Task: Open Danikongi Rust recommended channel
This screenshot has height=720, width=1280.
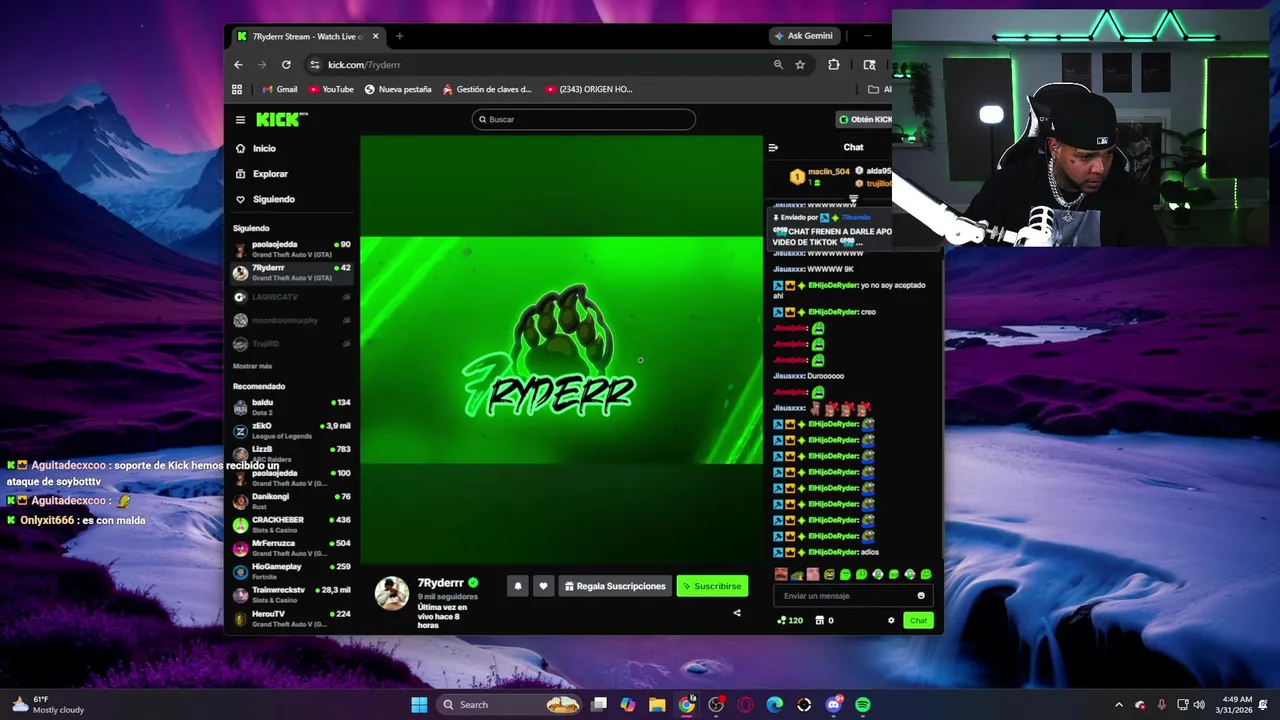Action: click(292, 501)
